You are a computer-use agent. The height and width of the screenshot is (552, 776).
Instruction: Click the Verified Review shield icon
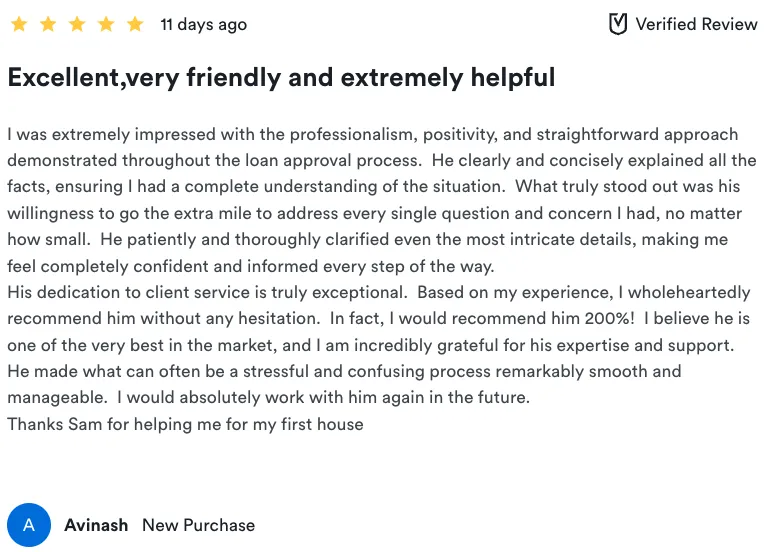pyautogui.click(x=618, y=24)
